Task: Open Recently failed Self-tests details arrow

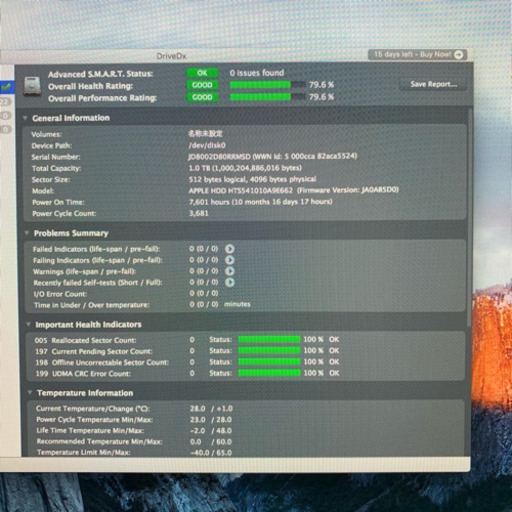Action: 230,282
